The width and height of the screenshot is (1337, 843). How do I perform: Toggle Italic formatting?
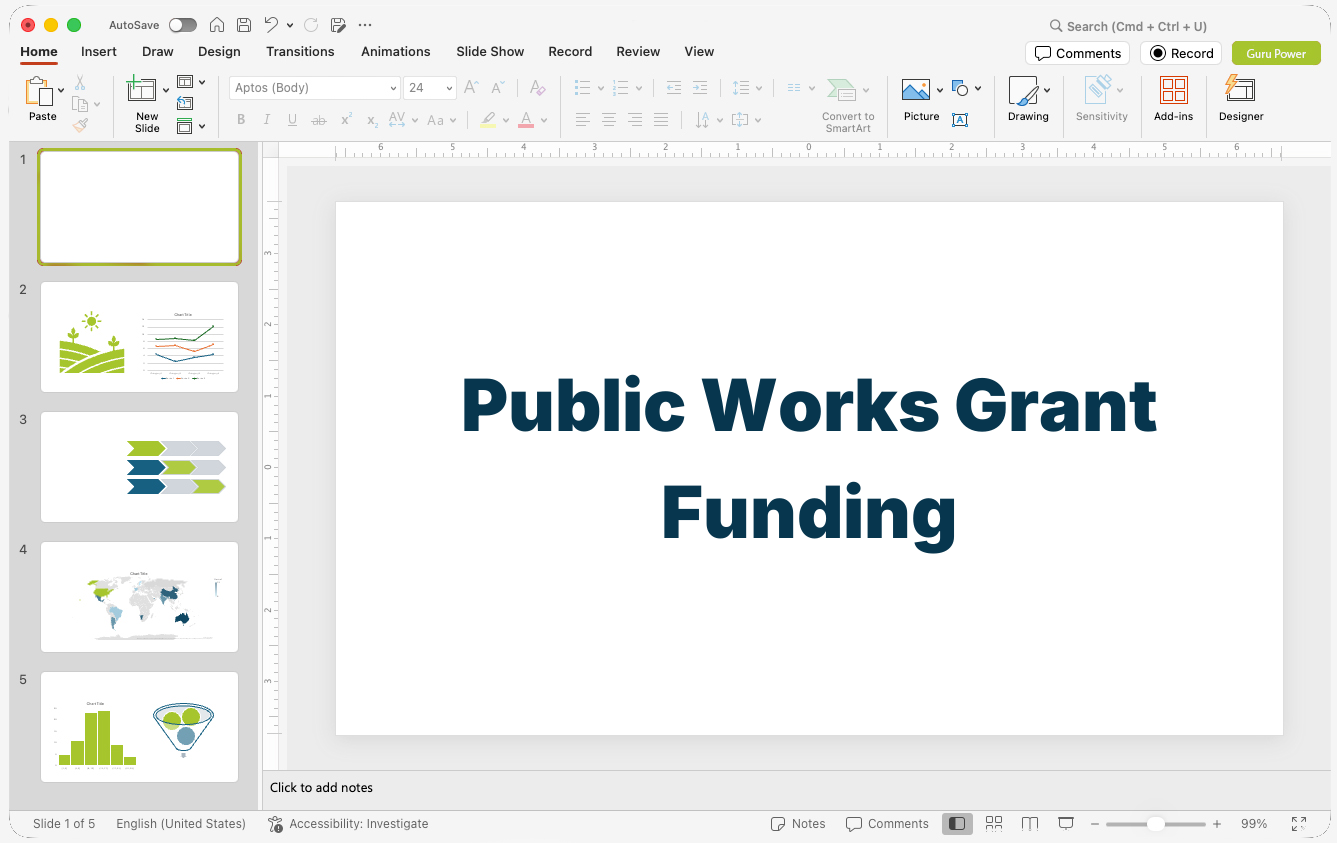coord(267,120)
